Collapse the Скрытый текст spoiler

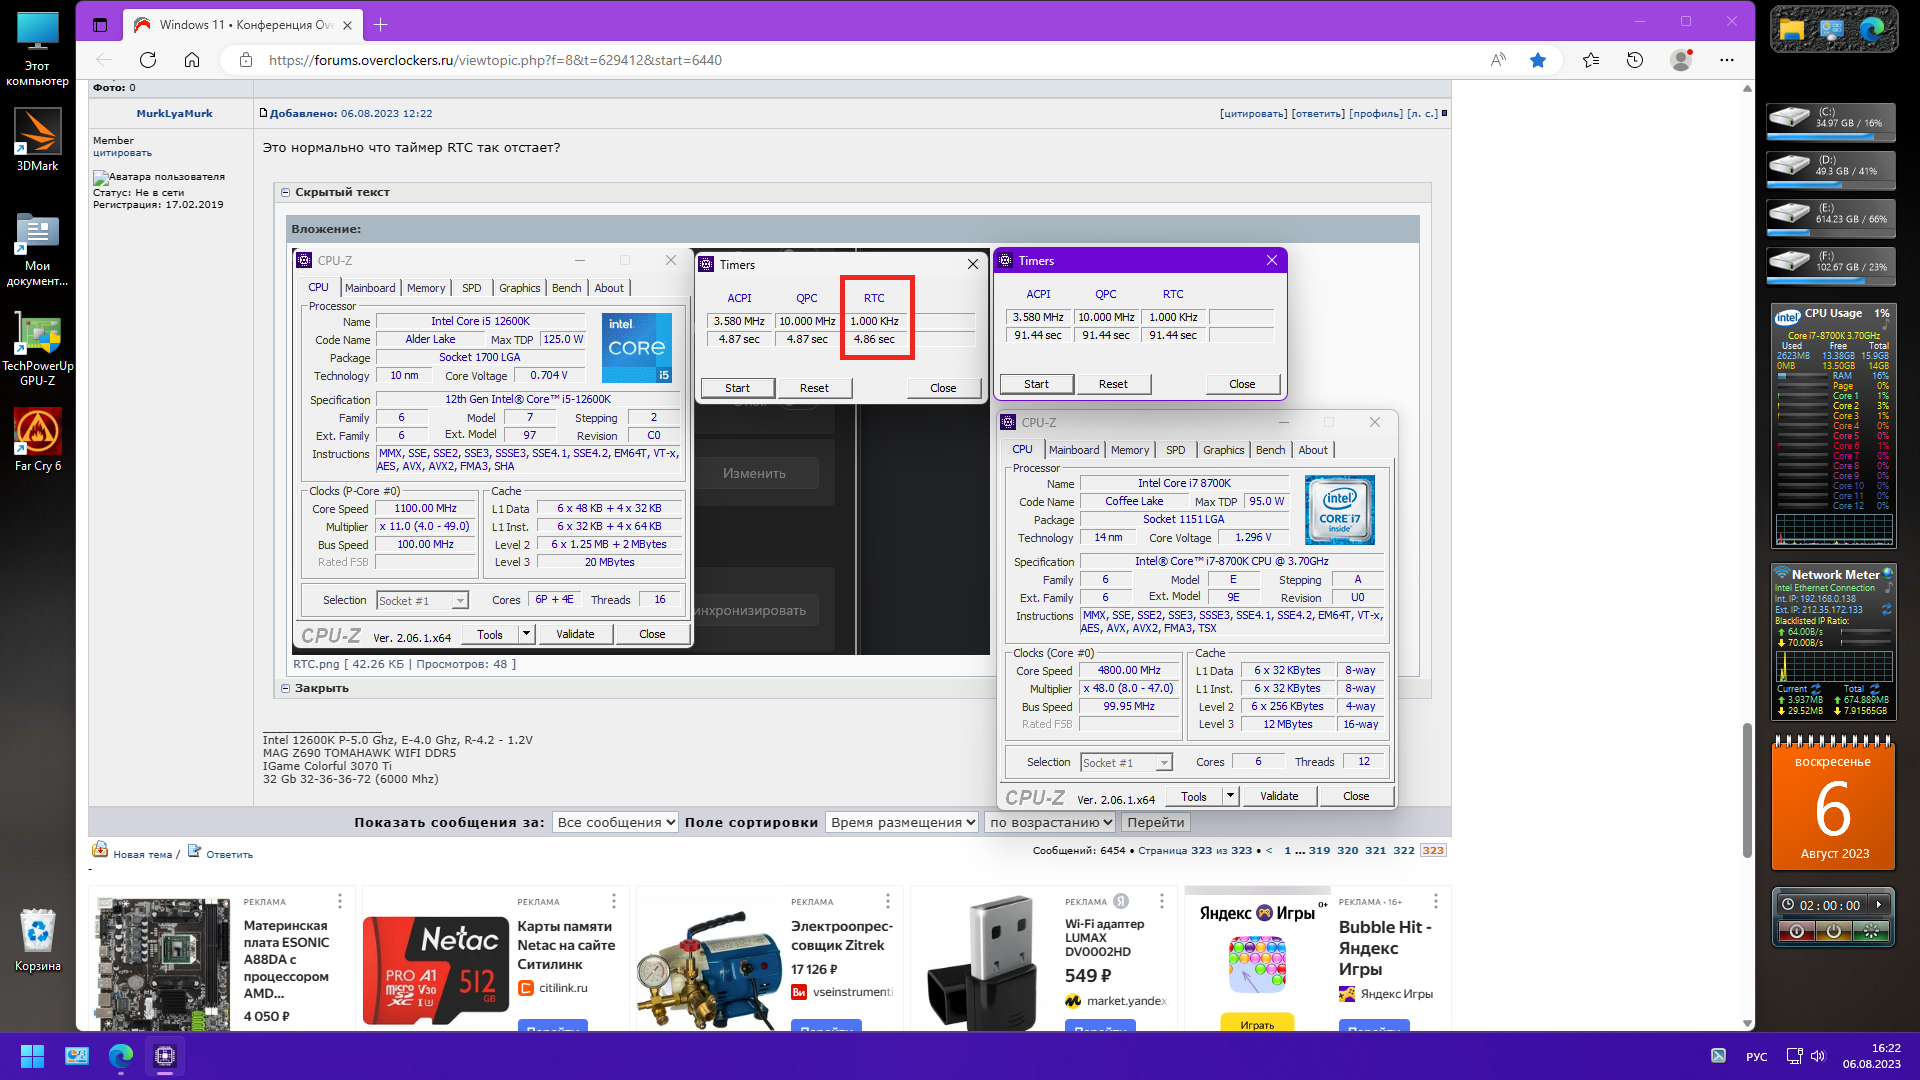(x=286, y=192)
